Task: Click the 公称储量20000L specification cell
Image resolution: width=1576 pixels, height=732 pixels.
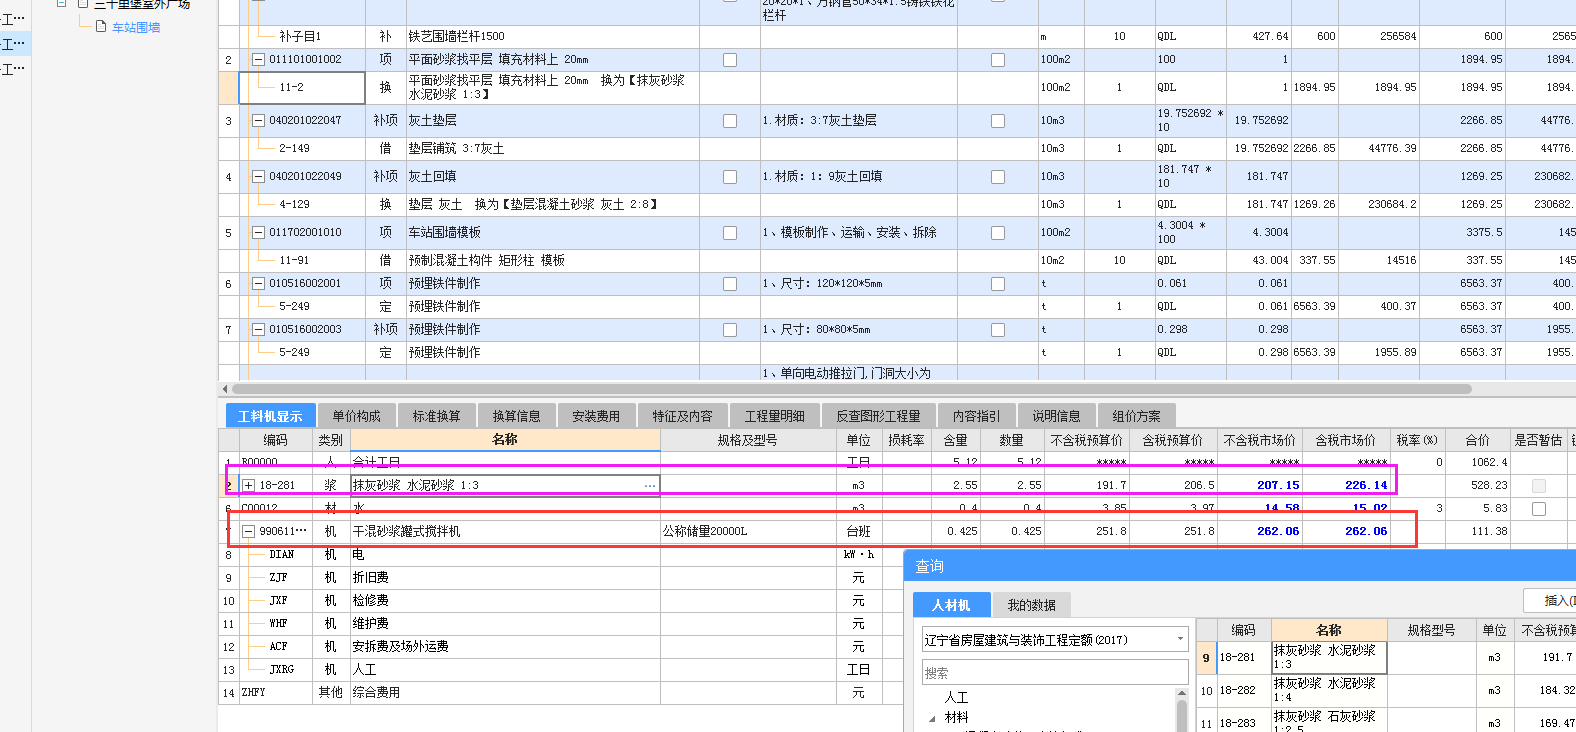Action: coord(747,531)
